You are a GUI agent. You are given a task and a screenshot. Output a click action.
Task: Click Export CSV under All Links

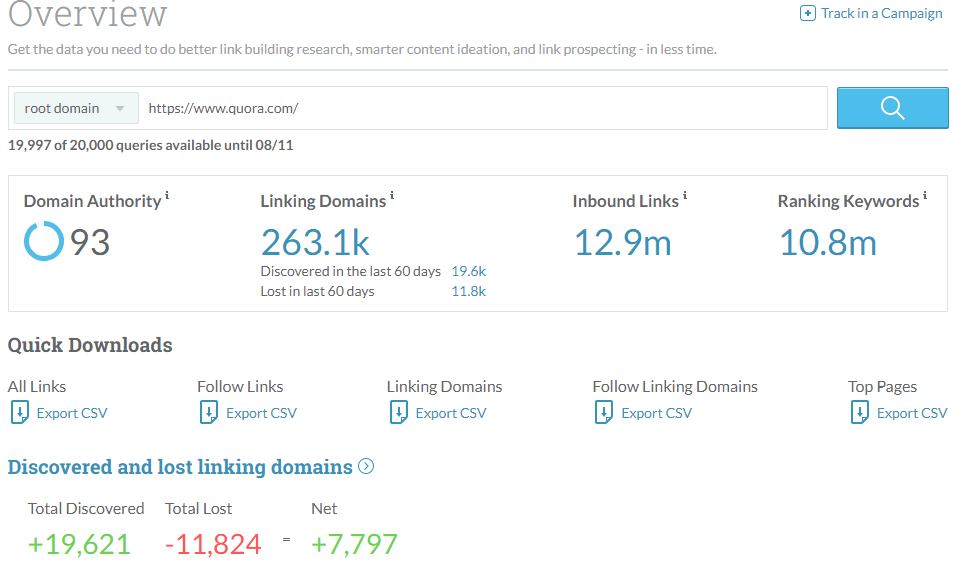(x=72, y=413)
